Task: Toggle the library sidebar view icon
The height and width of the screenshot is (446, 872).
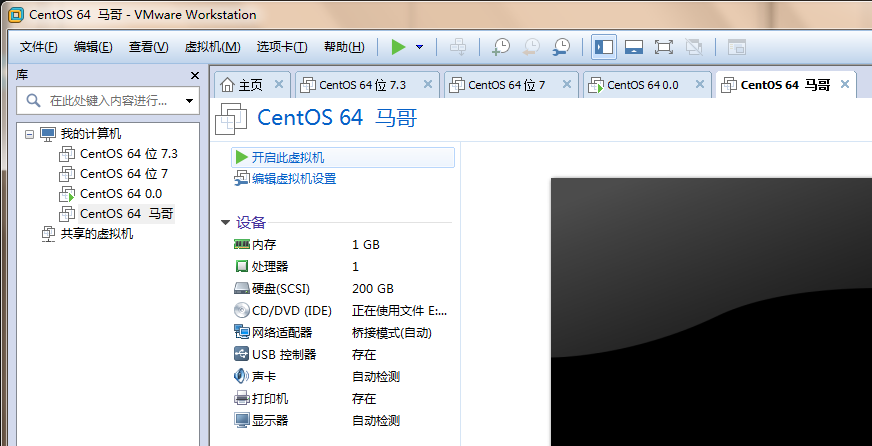Action: (603, 47)
